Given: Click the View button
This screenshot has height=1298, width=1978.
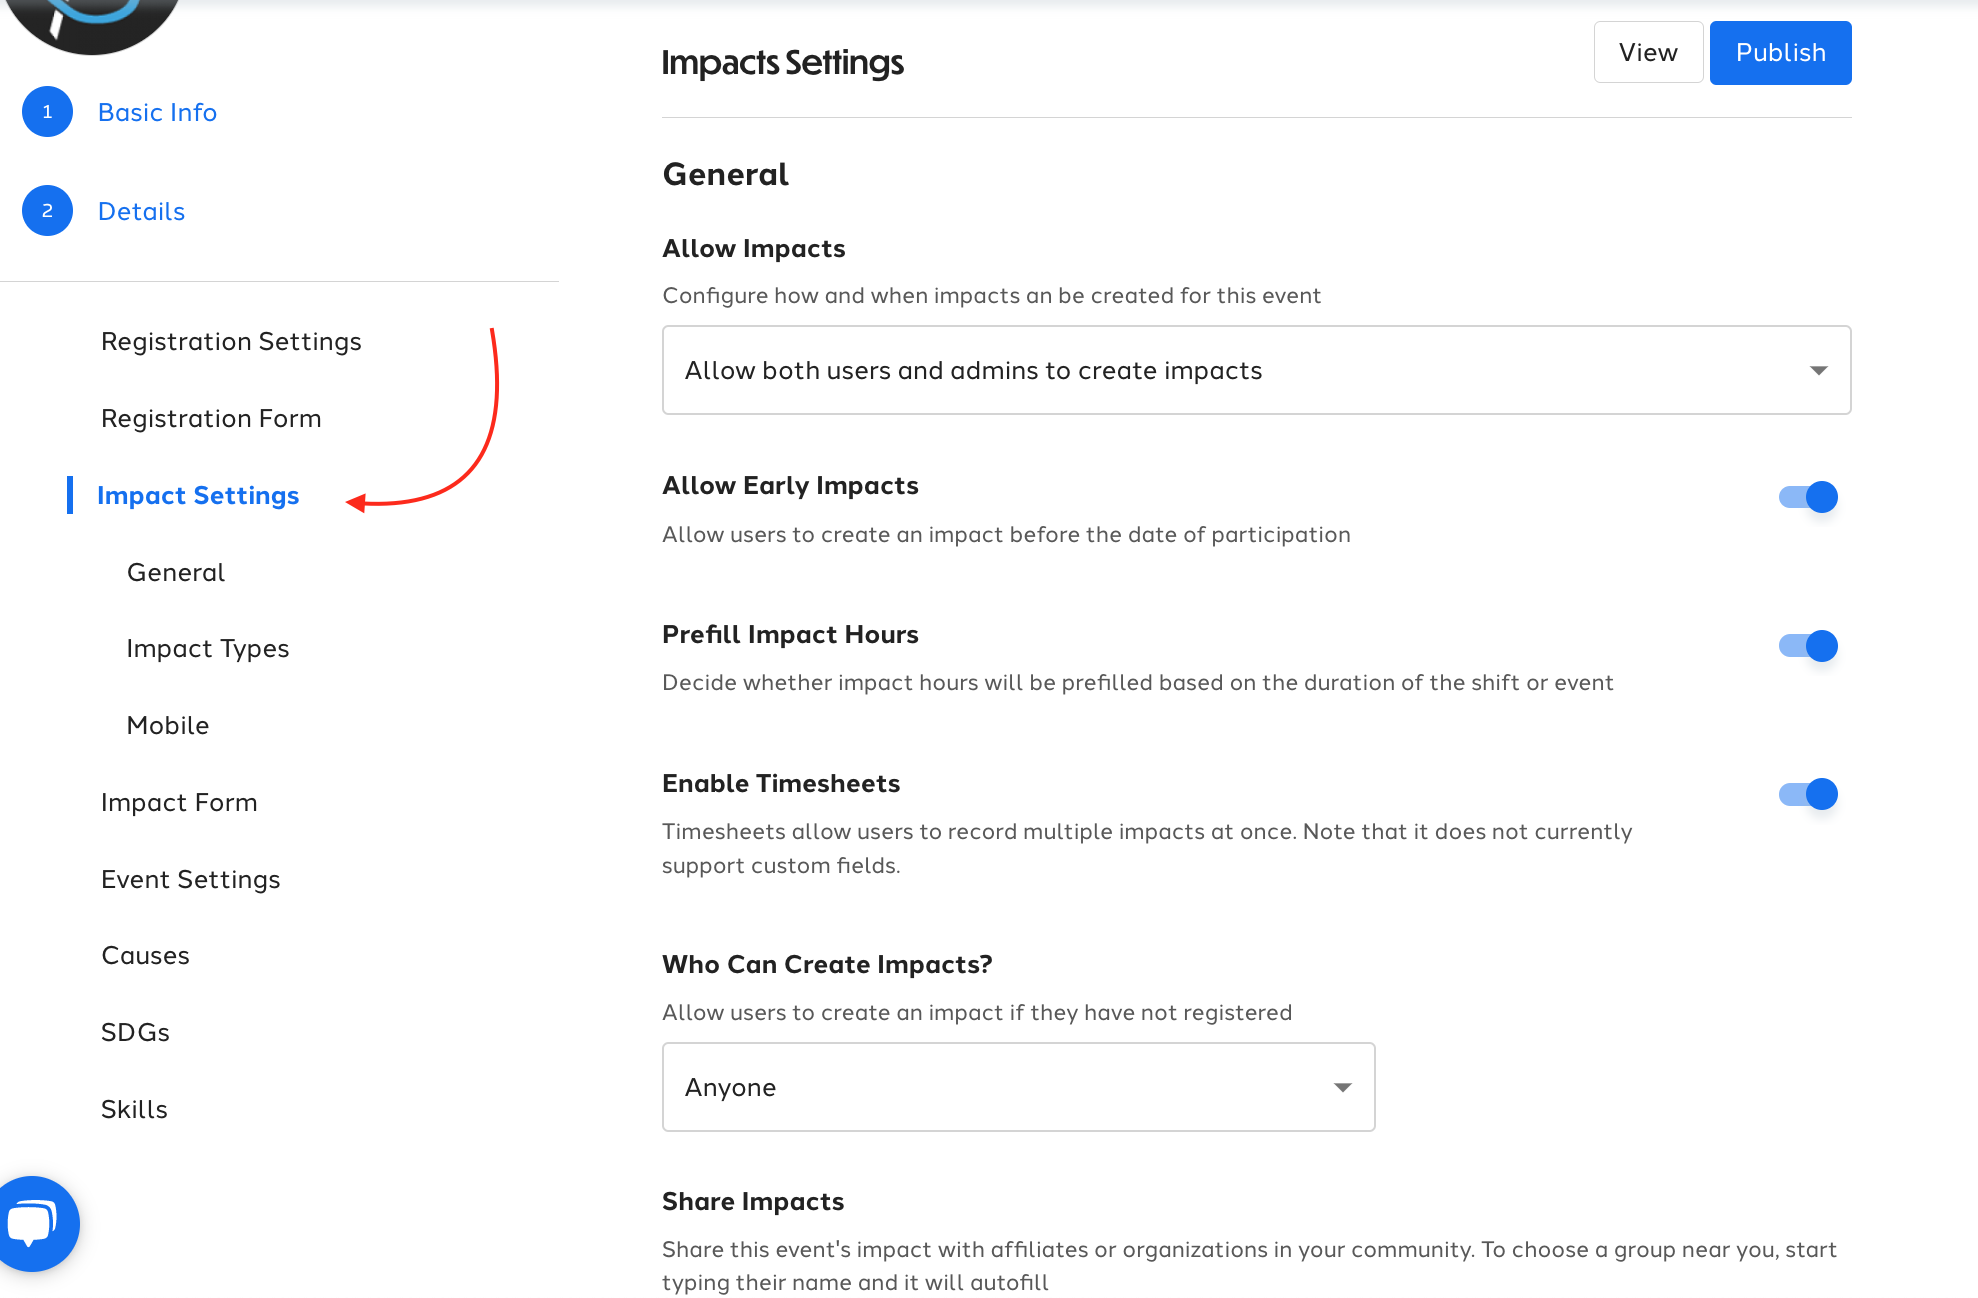Looking at the screenshot, I should tap(1648, 53).
